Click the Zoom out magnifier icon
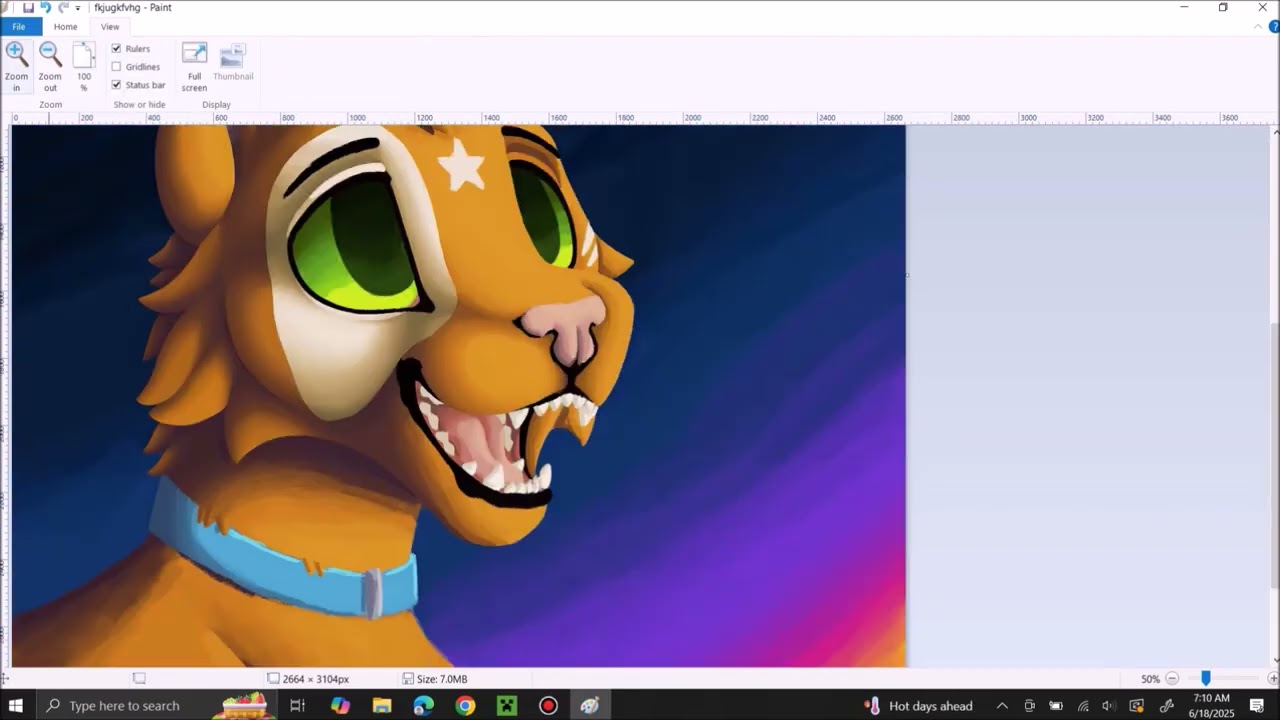 click(x=50, y=55)
